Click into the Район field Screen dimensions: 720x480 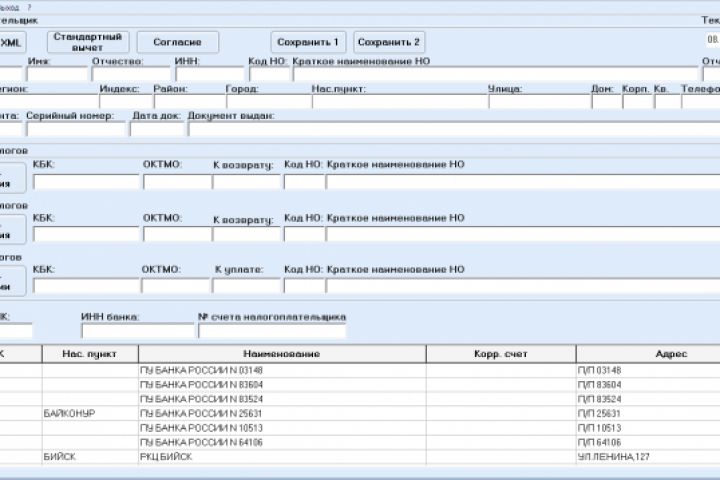click(x=190, y=102)
